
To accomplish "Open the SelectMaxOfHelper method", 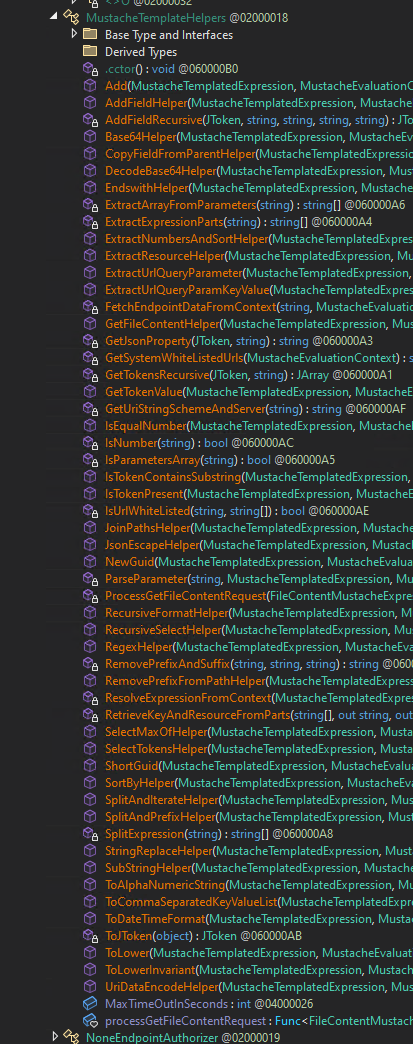I will pyautogui.click(x=156, y=732).
